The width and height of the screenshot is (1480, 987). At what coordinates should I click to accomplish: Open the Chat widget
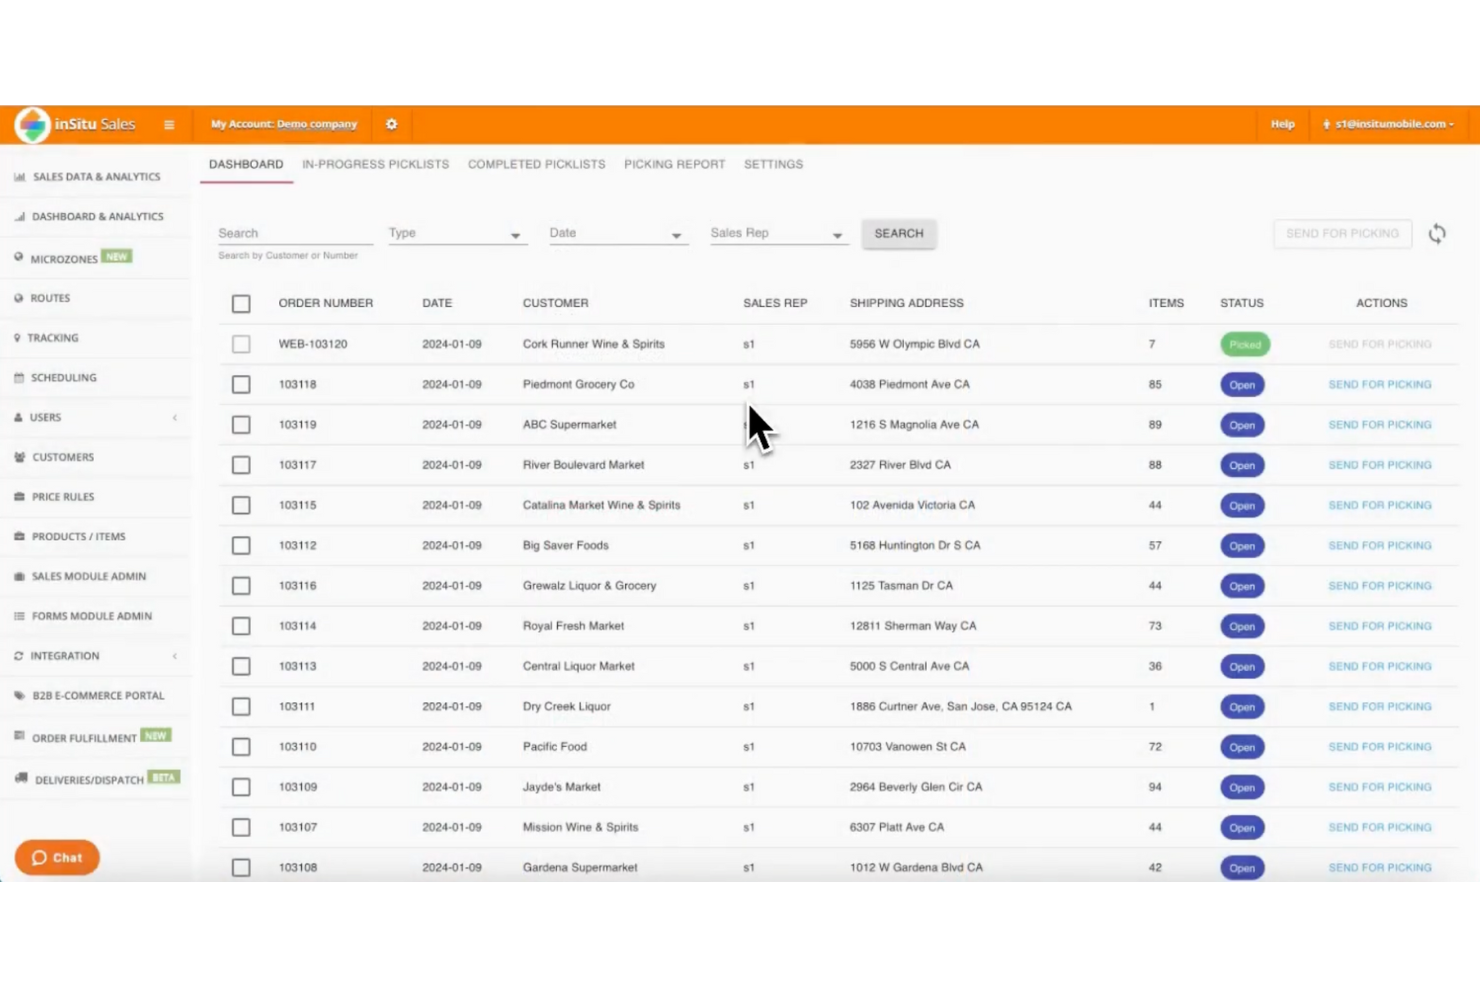[x=56, y=857]
